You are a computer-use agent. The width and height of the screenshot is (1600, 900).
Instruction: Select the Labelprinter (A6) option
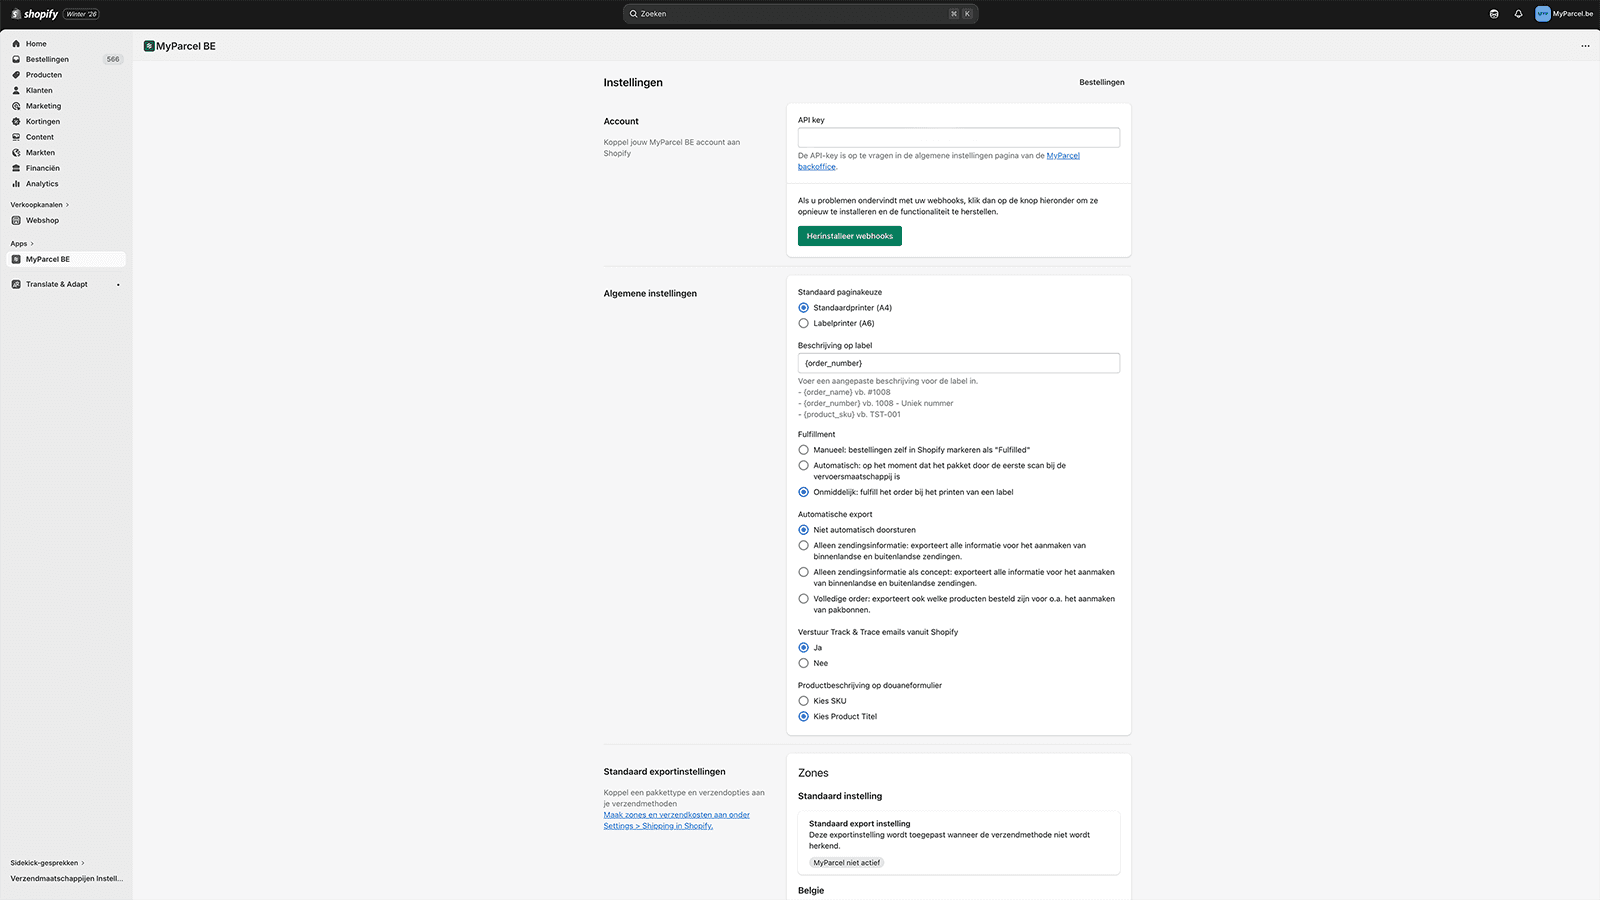tap(804, 323)
